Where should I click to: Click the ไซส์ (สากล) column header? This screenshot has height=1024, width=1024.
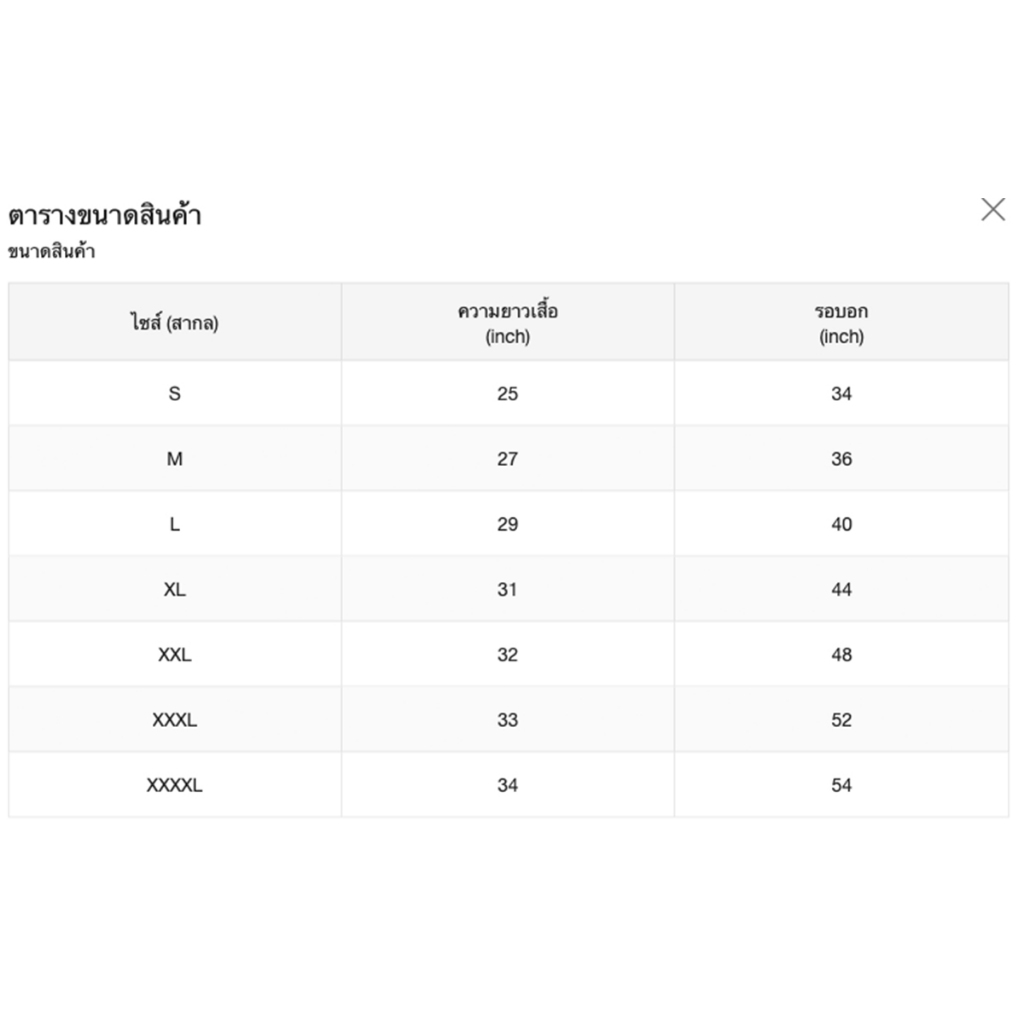(175, 323)
